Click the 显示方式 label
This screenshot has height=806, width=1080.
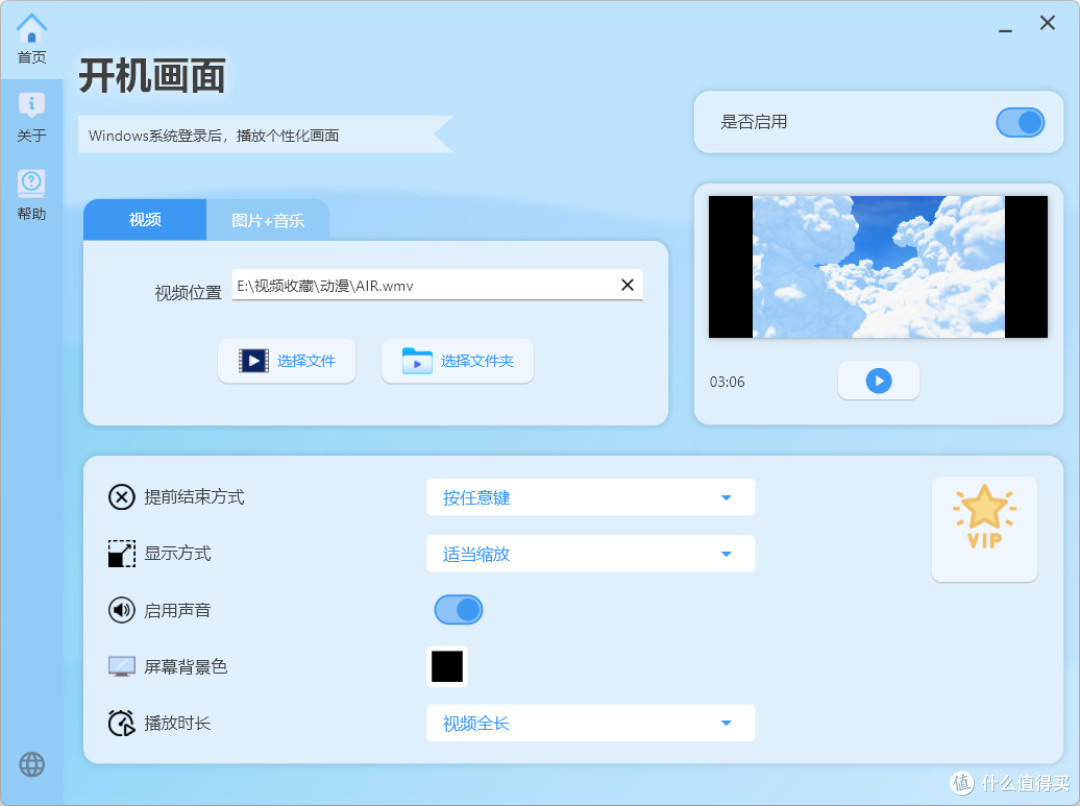[177, 553]
